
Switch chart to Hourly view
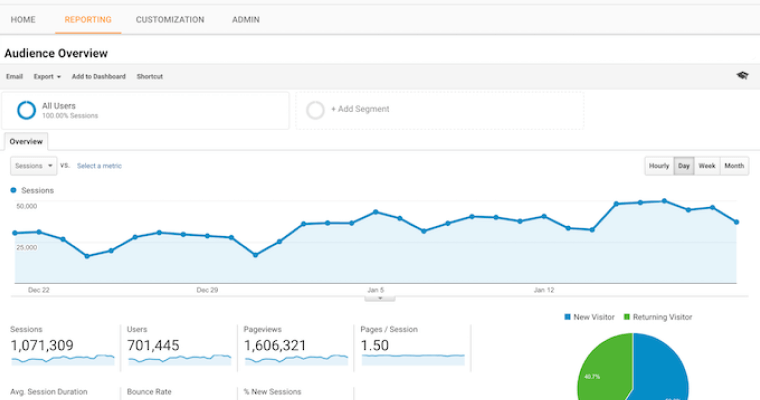(659, 166)
